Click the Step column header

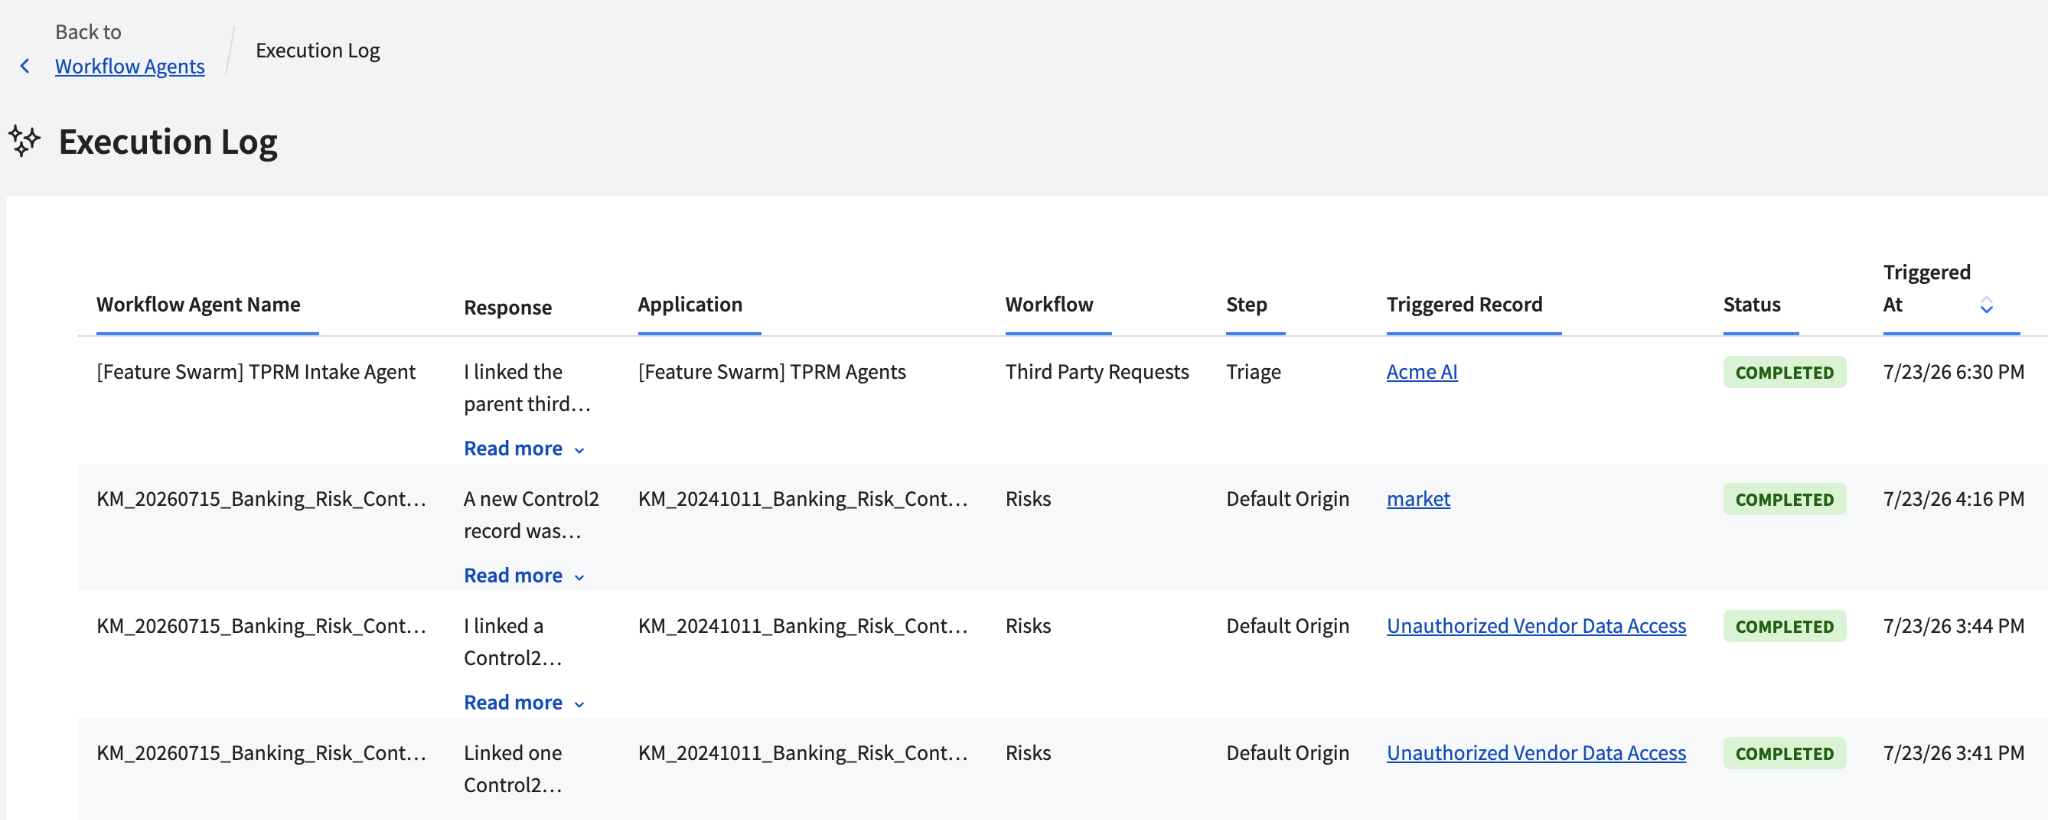1247,305
